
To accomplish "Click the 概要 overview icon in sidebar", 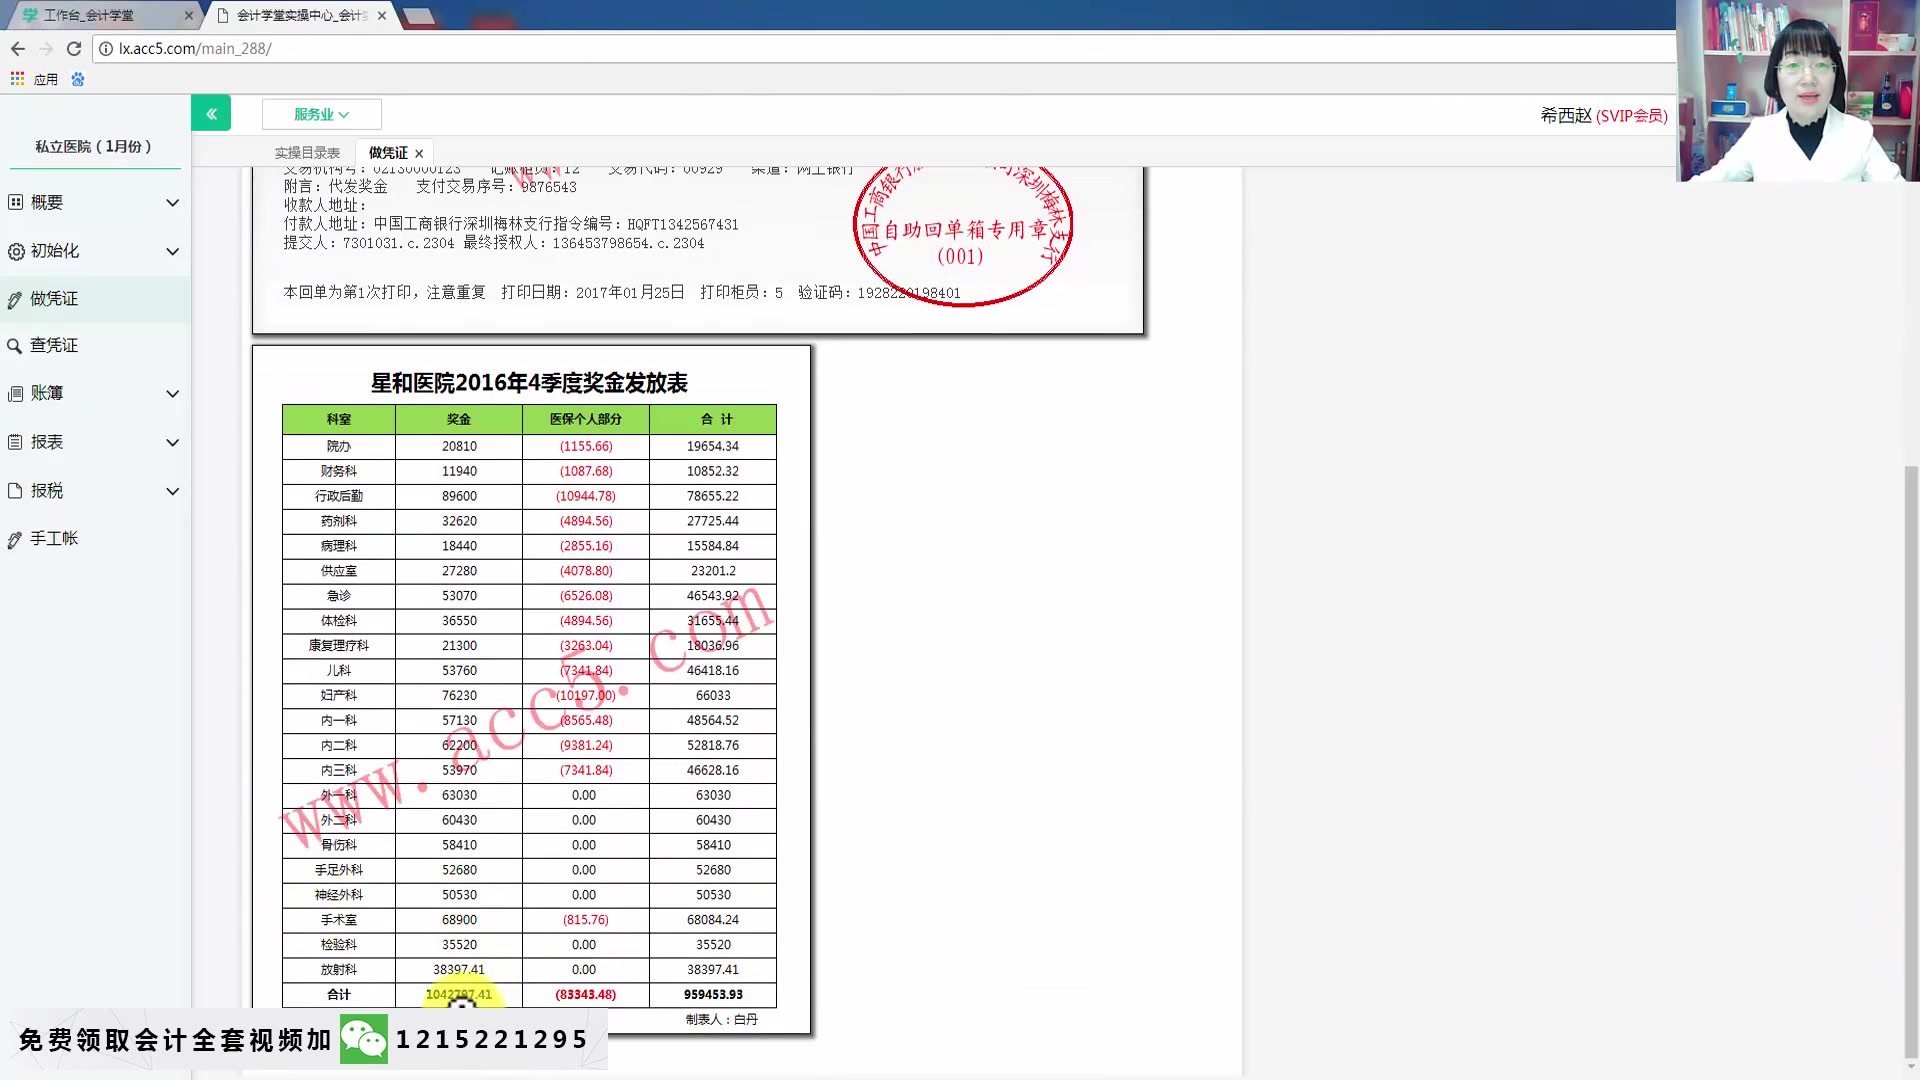I will click(16, 202).
